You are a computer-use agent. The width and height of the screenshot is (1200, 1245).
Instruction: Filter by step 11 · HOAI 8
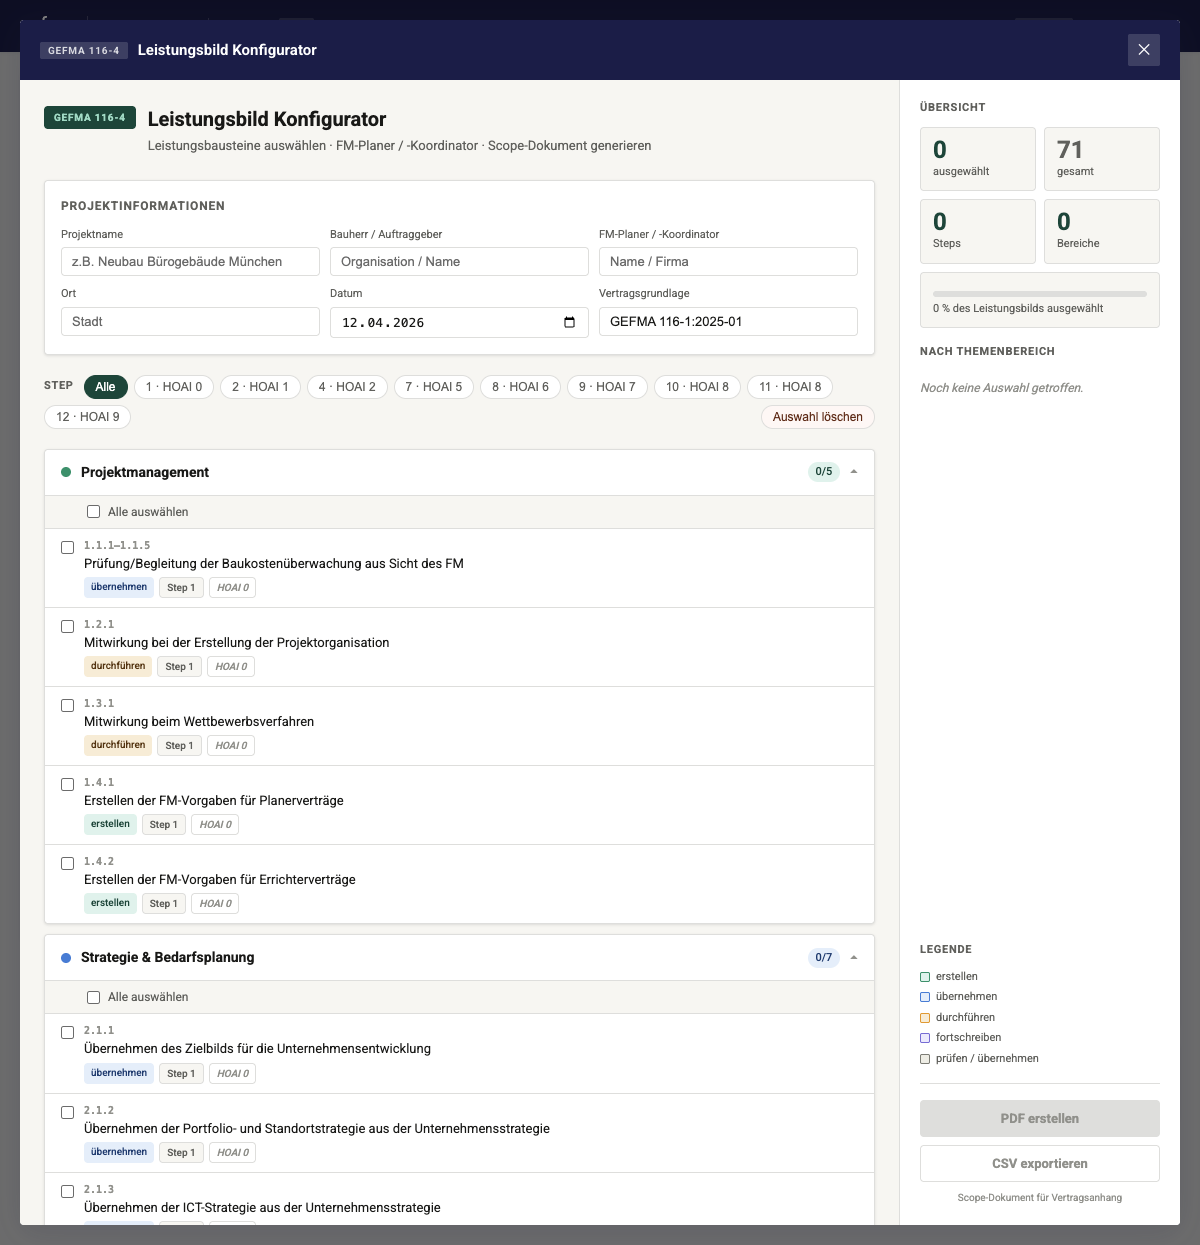click(790, 387)
